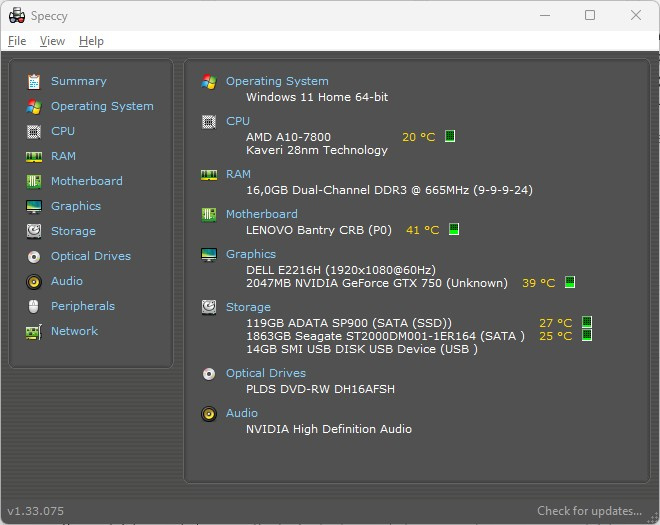Click the Summary clipboard icon in sidebar
This screenshot has height=525, width=660.
click(34, 82)
